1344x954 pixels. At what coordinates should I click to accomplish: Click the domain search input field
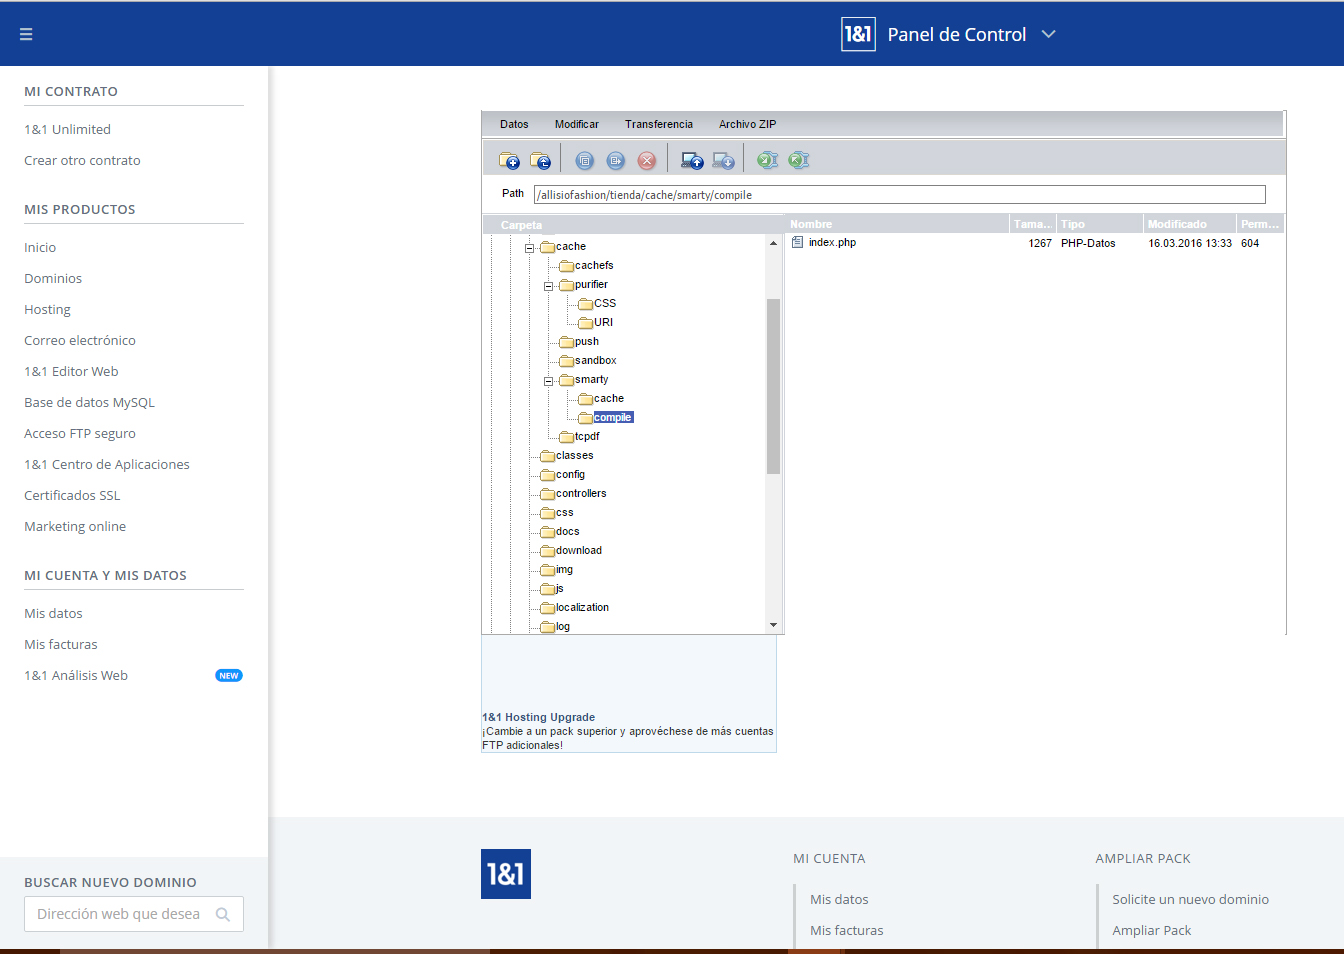[134, 914]
